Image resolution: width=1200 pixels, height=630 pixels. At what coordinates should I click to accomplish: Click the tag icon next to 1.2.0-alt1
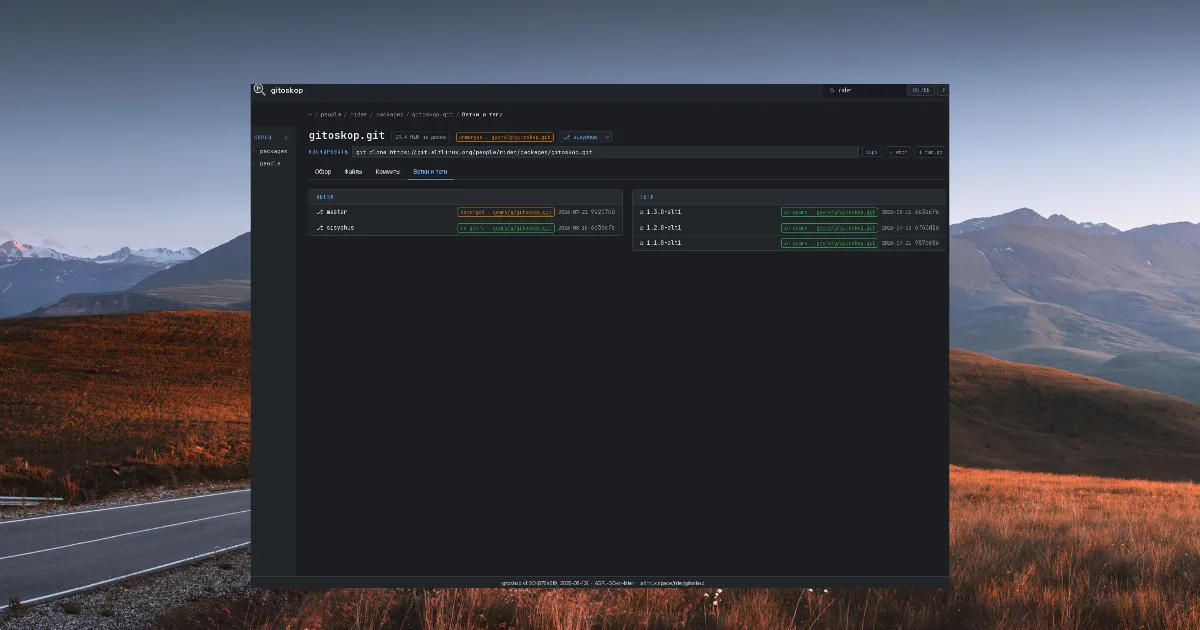tap(642, 228)
